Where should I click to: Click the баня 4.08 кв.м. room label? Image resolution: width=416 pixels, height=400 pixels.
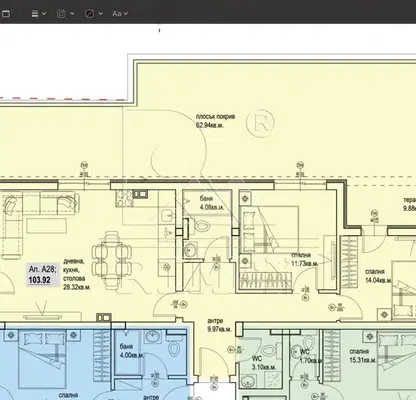click(x=212, y=203)
